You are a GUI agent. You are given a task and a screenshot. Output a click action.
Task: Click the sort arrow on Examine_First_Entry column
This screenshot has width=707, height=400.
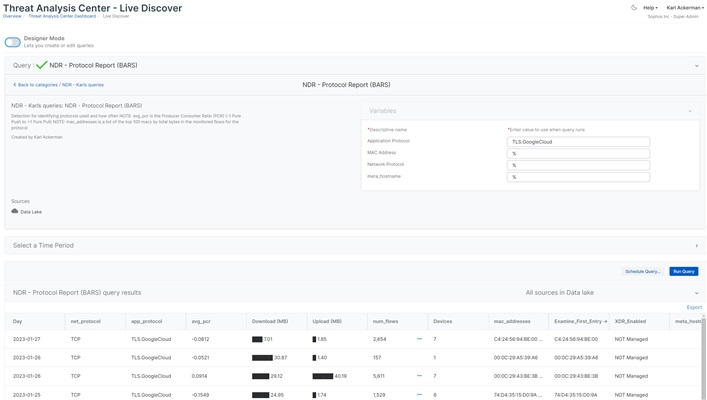tap(606, 321)
